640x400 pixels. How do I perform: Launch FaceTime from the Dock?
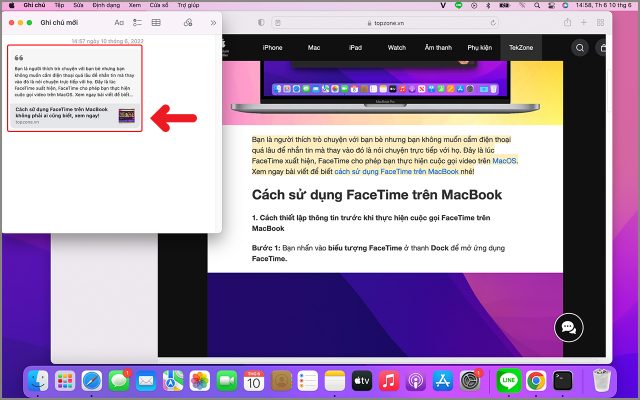click(x=226, y=381)
